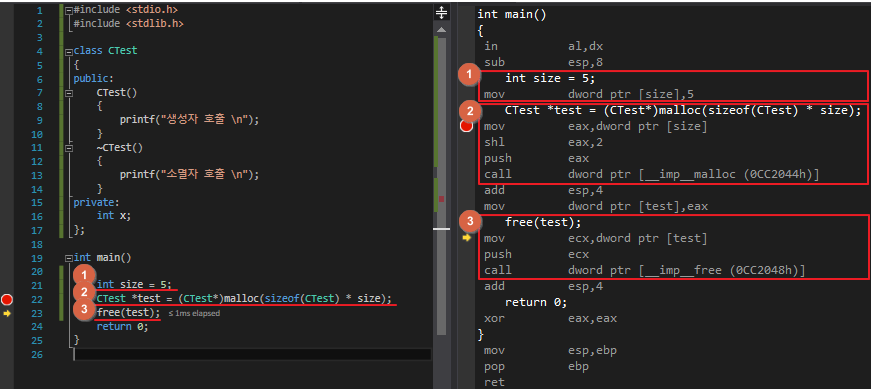
Task: Click the red breakpoint marker in the scrollbar
Action: [442, 198]
